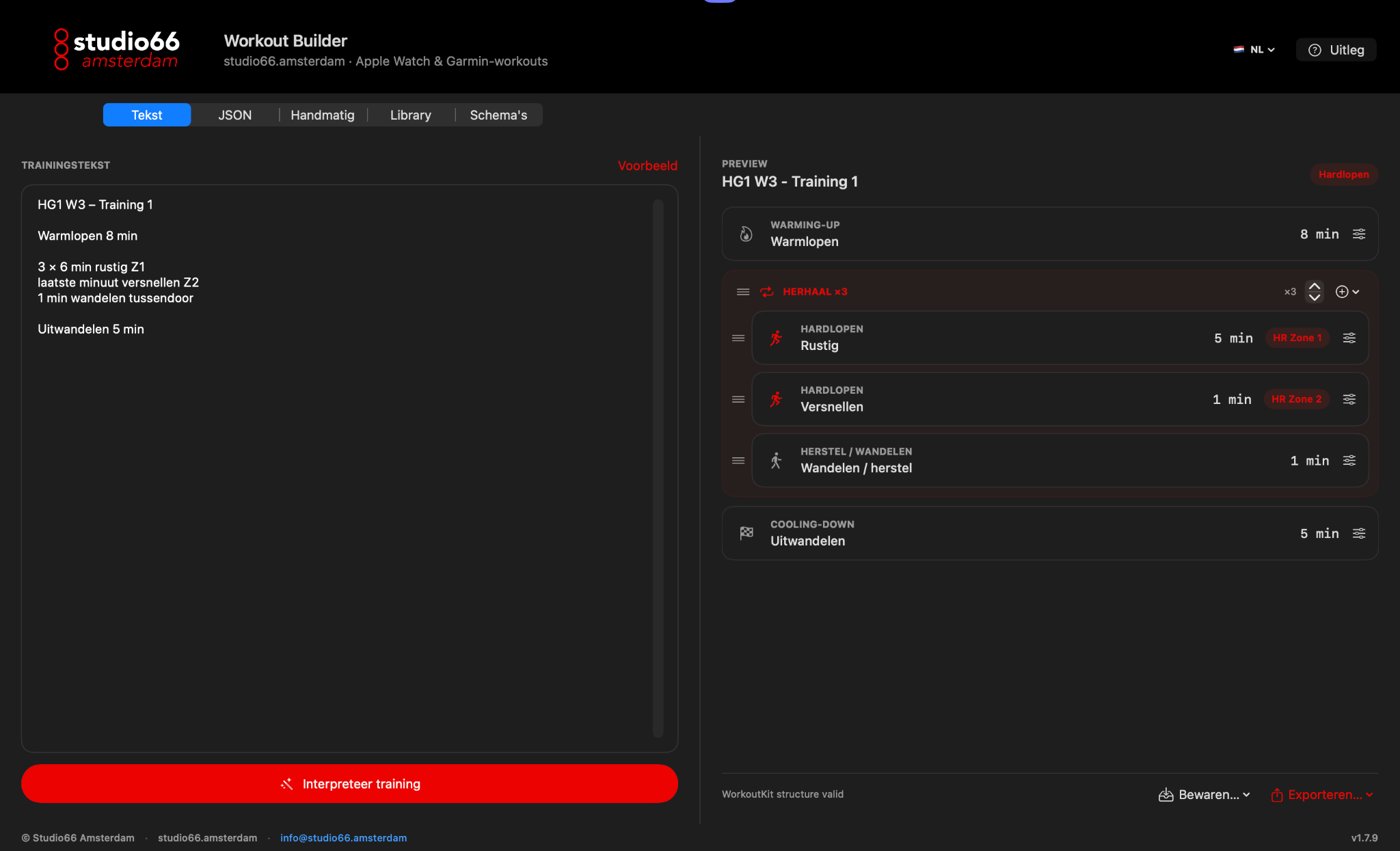Open the add-step plus dropdown in repeat block
Viewport: 1400px width, 851px height.
[x=1347, y=292]
